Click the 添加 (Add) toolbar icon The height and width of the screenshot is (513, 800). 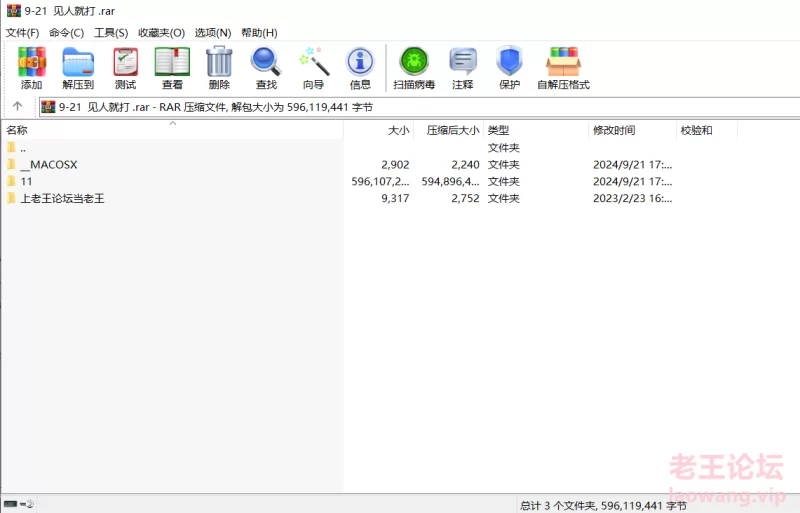point(32,61)
